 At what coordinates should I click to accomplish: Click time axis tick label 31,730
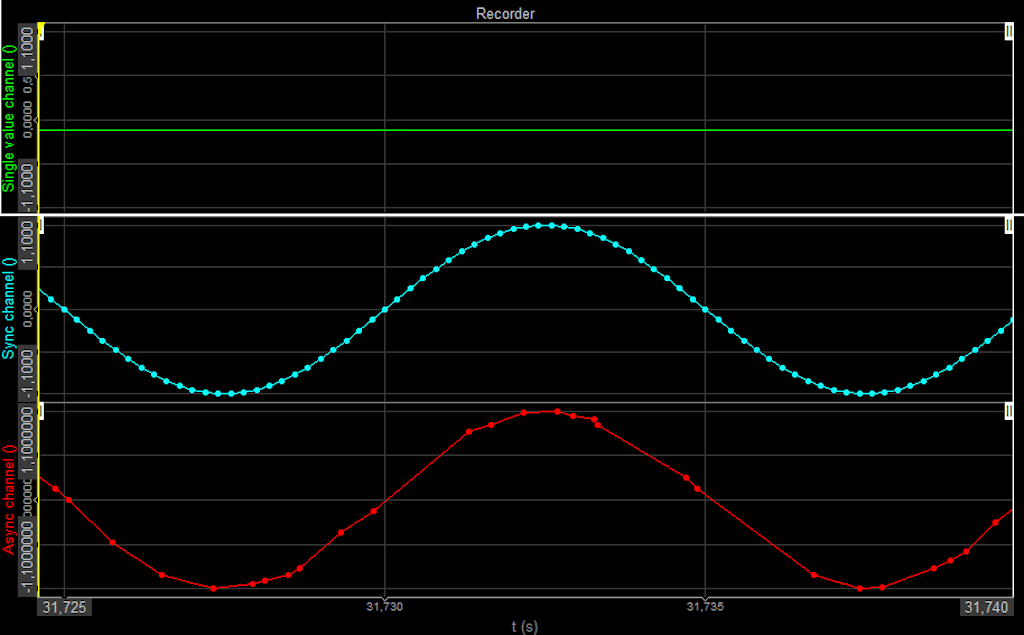[385, 607]
